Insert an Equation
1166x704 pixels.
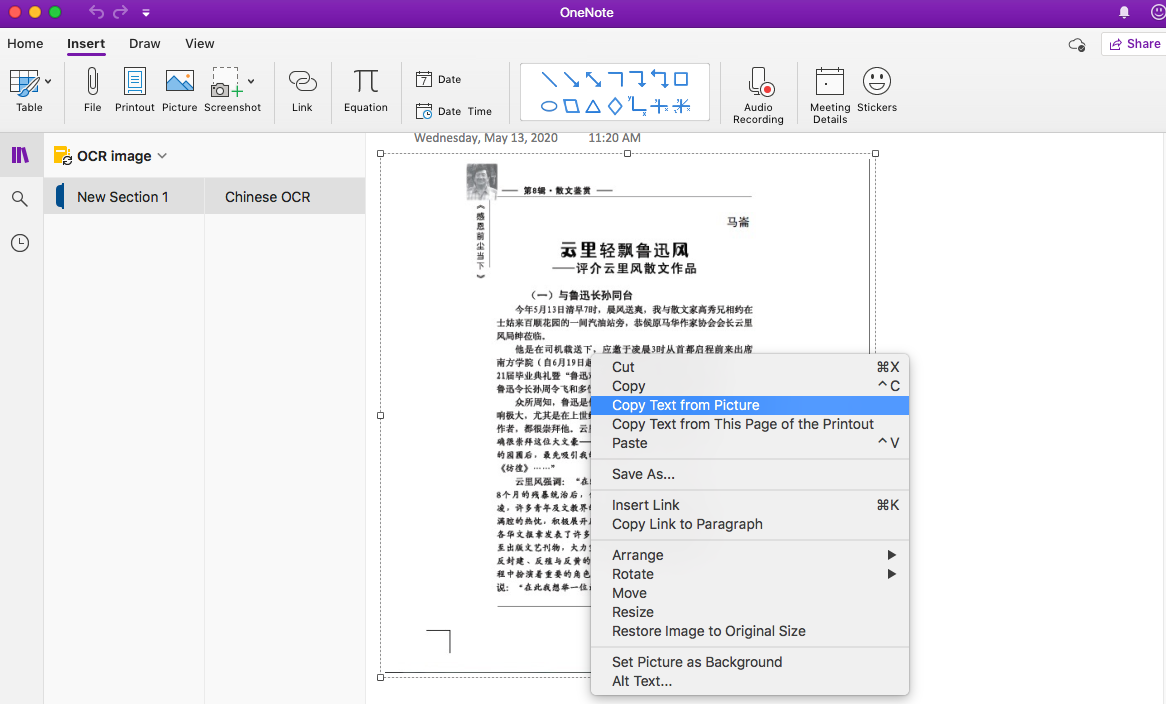(365, 90)
